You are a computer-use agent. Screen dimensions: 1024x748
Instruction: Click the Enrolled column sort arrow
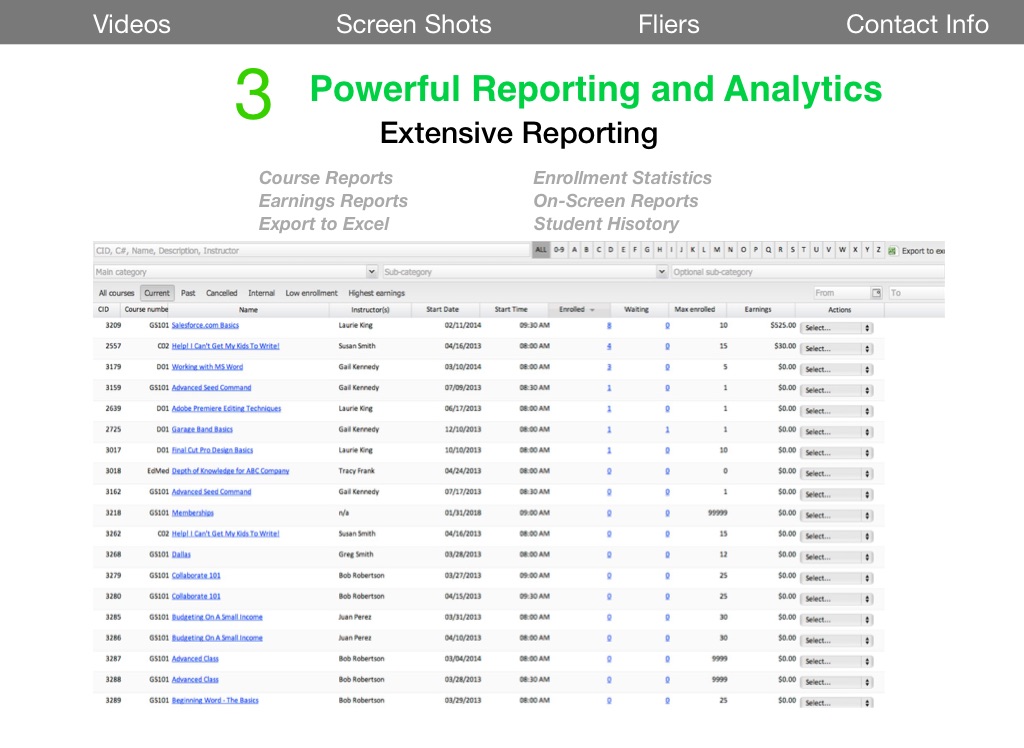(592, 310)
